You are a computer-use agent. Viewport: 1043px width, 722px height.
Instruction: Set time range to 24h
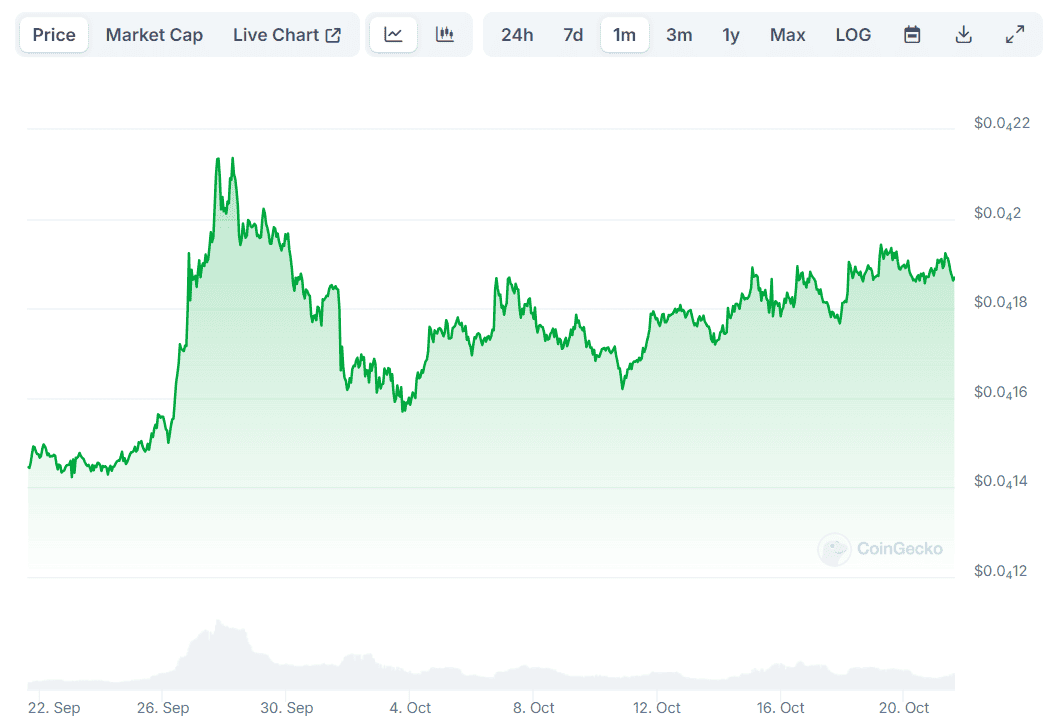pyautogui.click(x=517, y=35)
